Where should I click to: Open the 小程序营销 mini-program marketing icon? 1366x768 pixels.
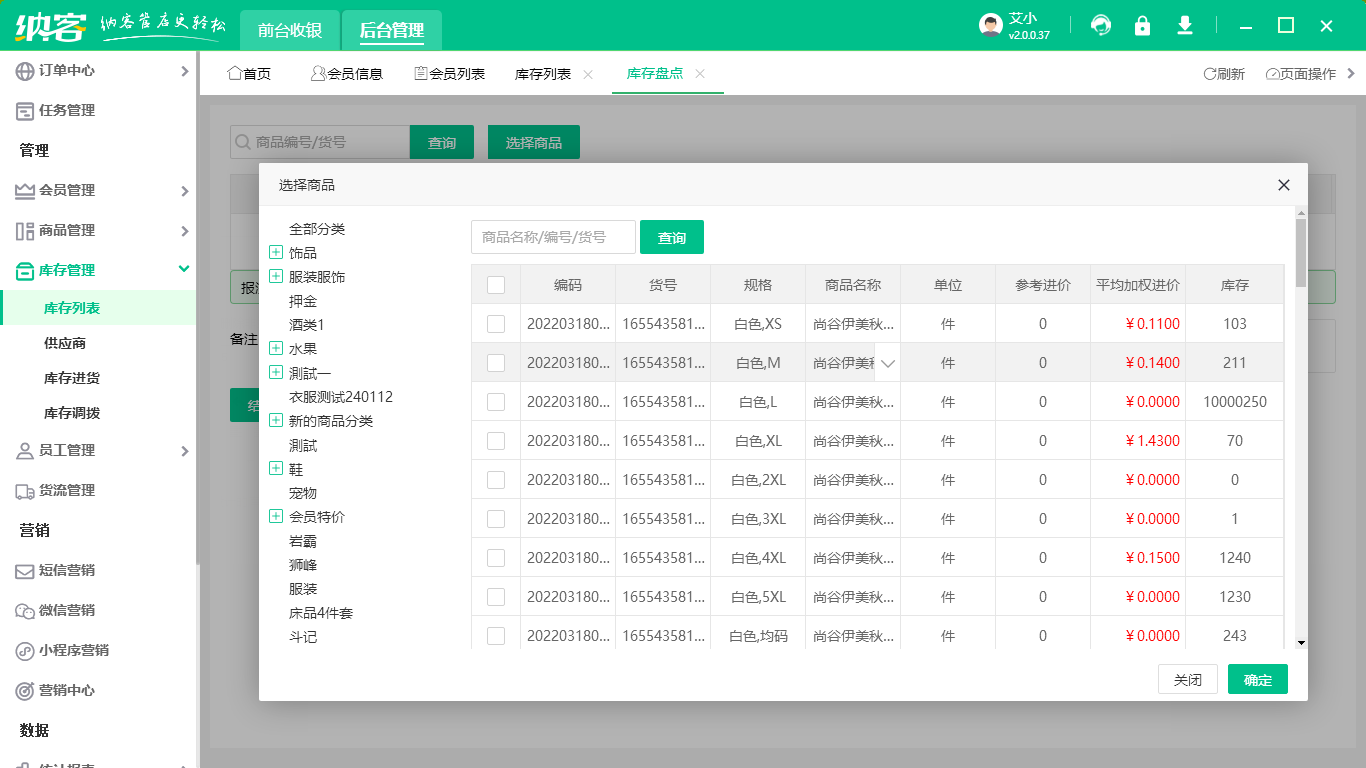(22, 650)
